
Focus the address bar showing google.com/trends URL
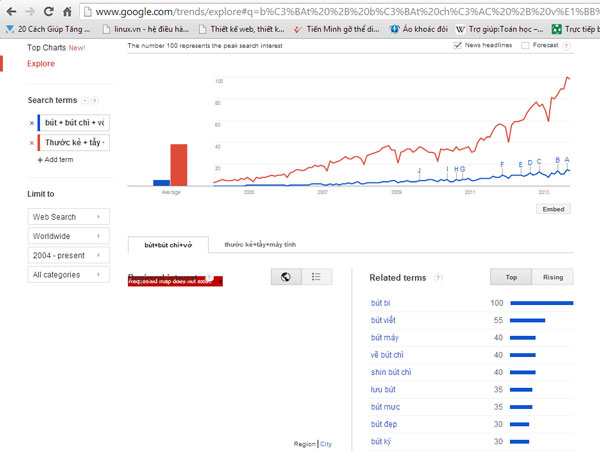pyautogui.click(x=341, y=12)
